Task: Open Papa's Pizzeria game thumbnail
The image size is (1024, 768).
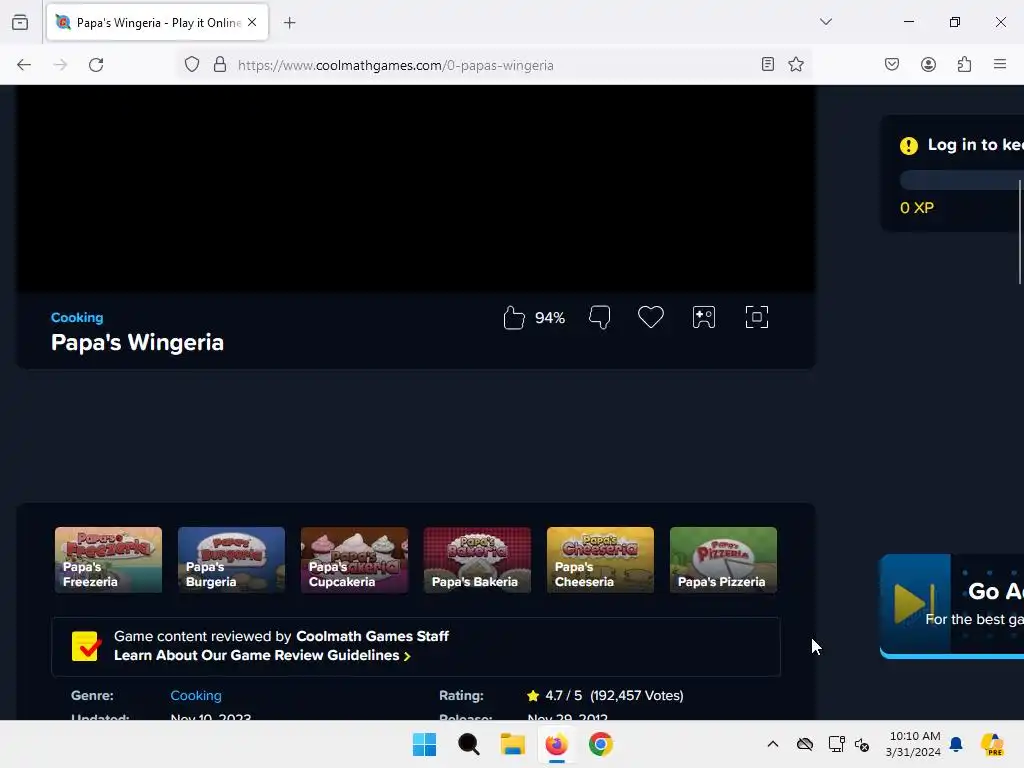Action: coord(724,560)
